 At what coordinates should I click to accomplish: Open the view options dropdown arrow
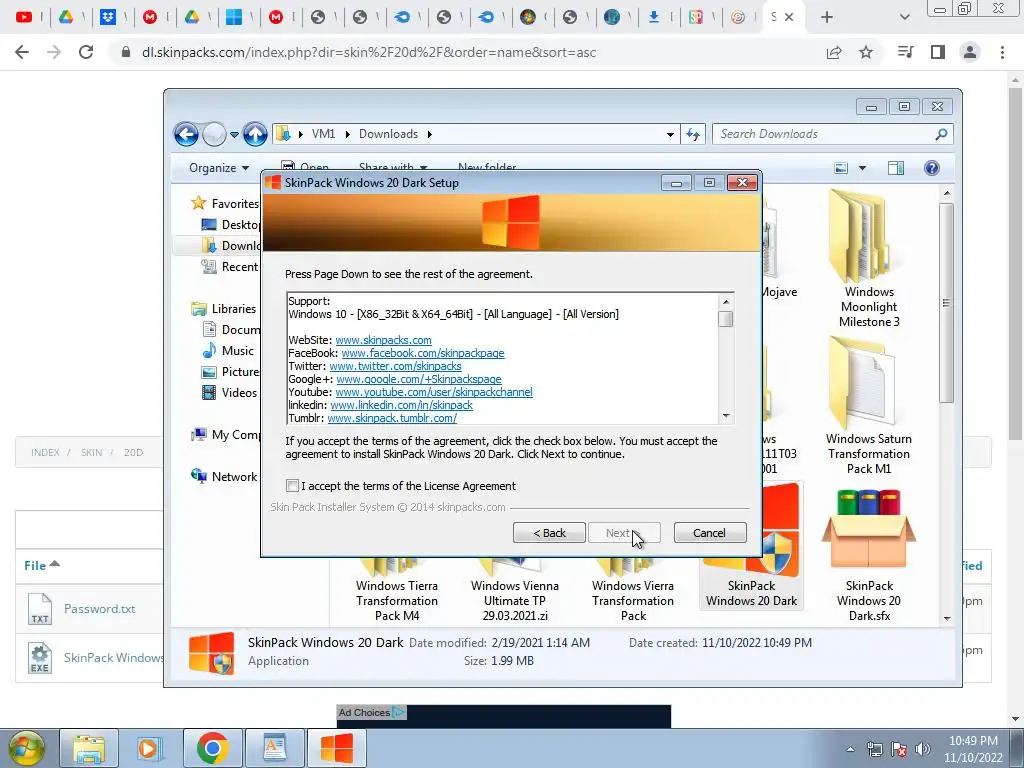pos(862,168)
